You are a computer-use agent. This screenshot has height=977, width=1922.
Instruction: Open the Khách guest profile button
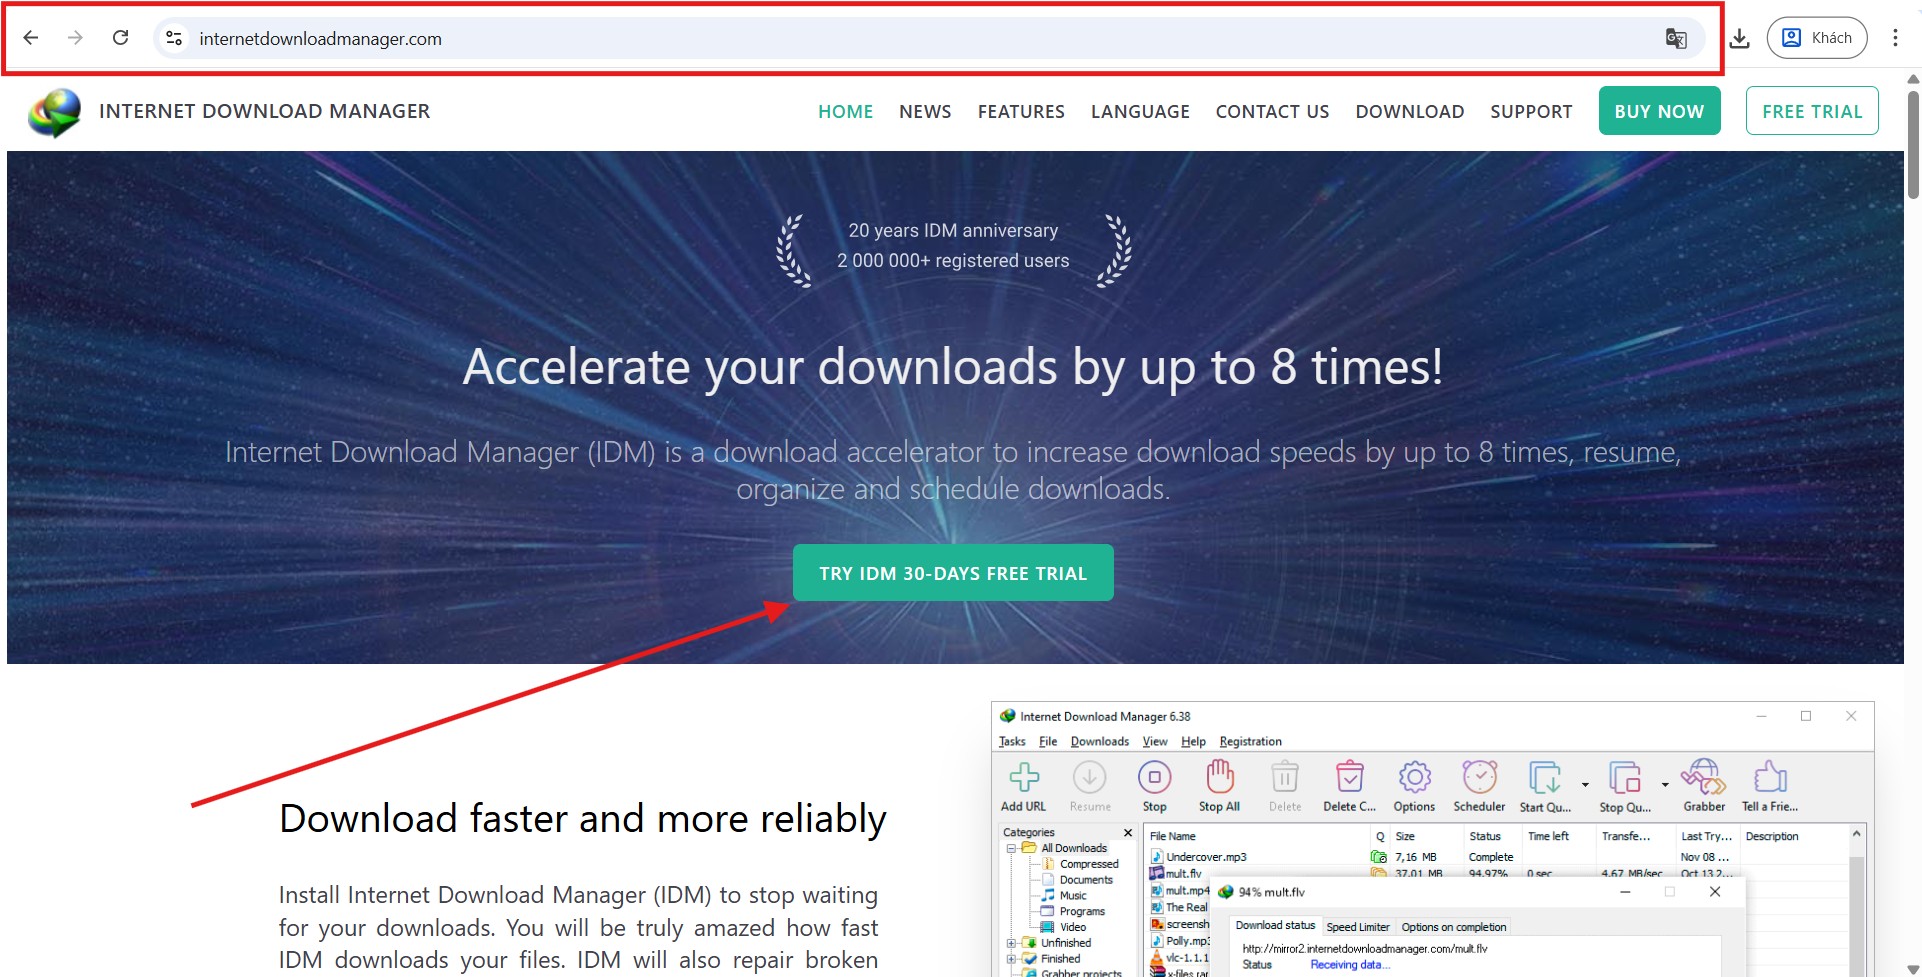click(1817, 38)
